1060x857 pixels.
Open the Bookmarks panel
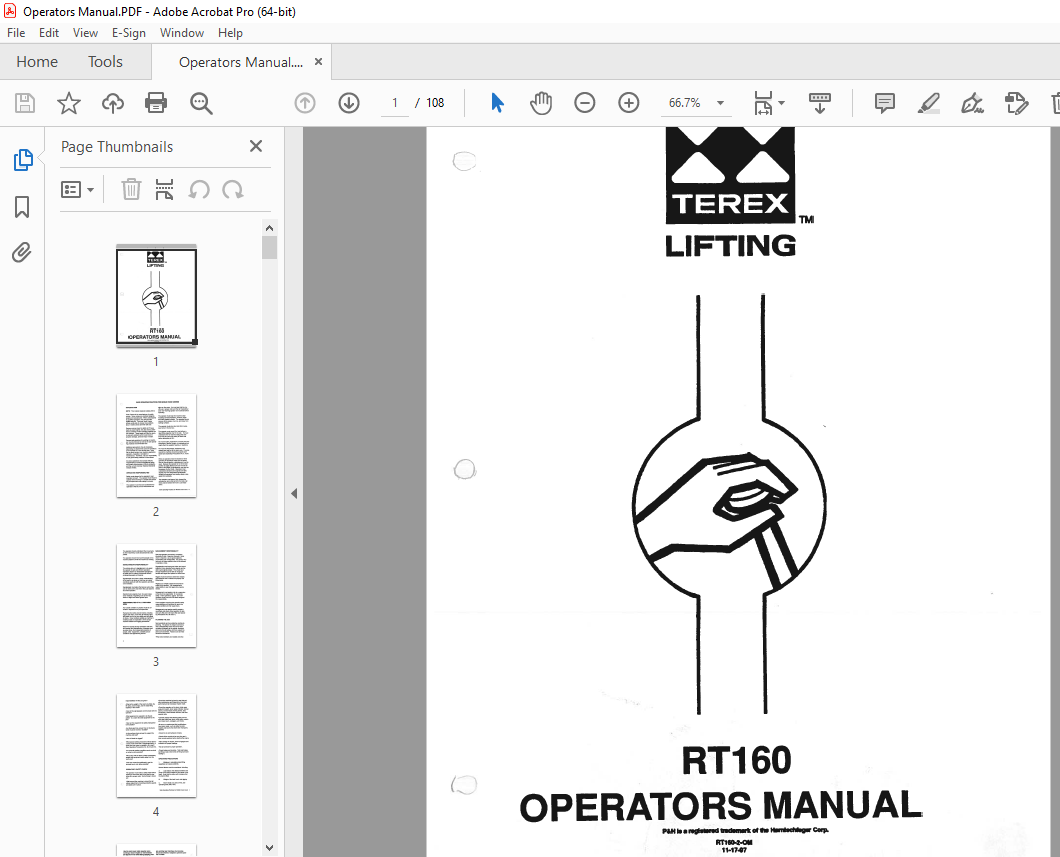click(22, 207)
